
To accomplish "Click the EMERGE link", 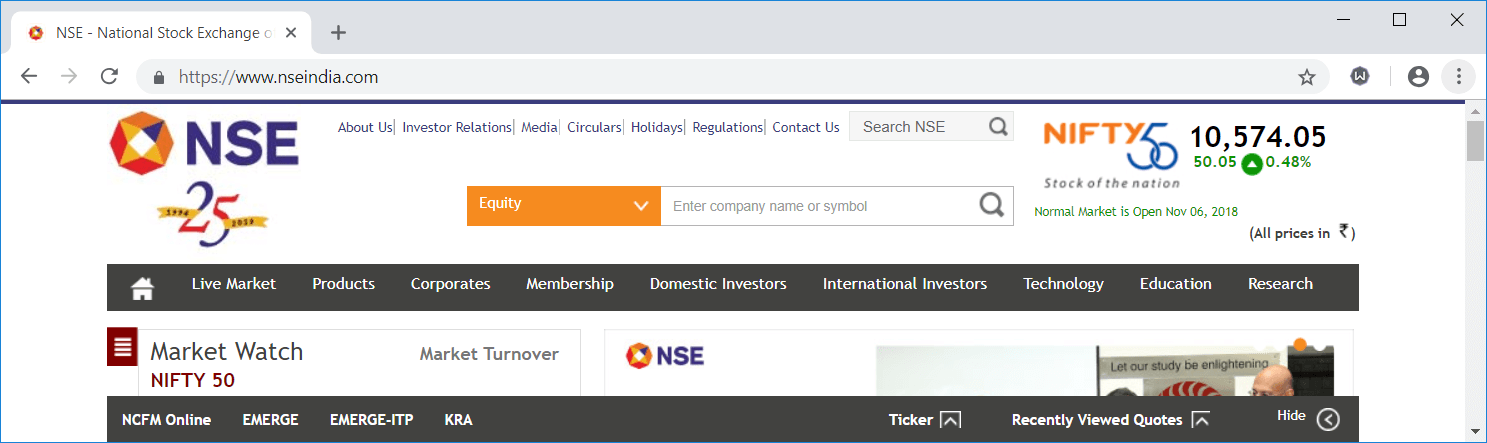I will pyautogui.click(x=270, y=420).
